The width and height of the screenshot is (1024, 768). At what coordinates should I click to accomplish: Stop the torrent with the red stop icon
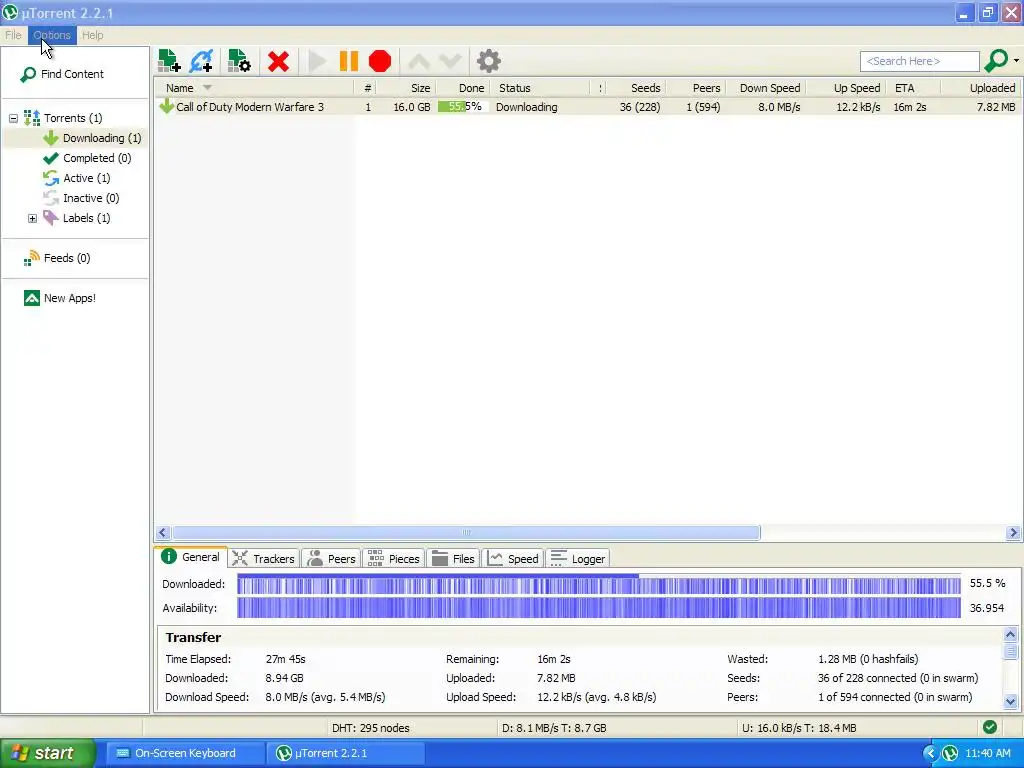[x=380, y=61]
